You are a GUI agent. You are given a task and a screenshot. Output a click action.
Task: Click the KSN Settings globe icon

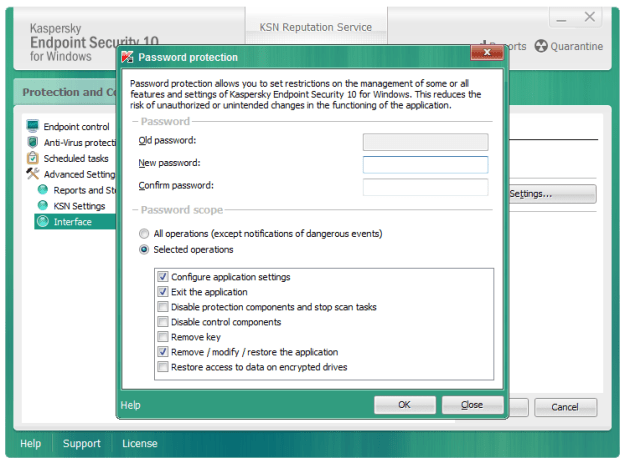pyautogui.click(x=43, y=206)
